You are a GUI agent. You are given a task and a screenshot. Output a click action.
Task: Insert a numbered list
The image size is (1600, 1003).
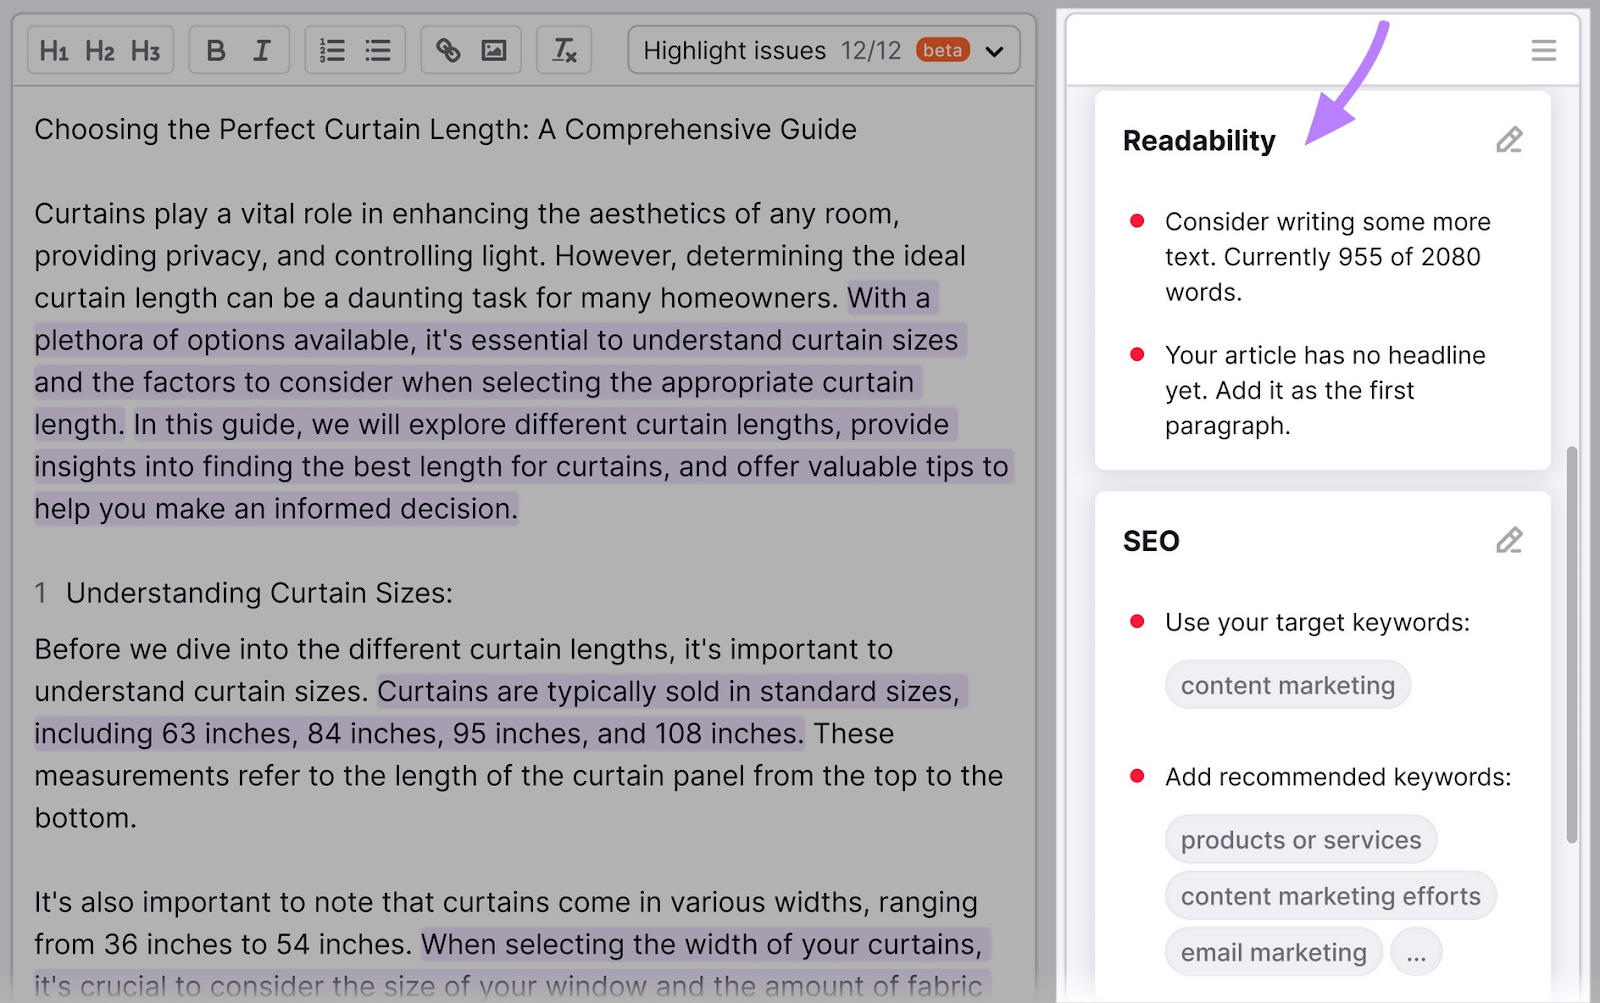coord(332,51)
